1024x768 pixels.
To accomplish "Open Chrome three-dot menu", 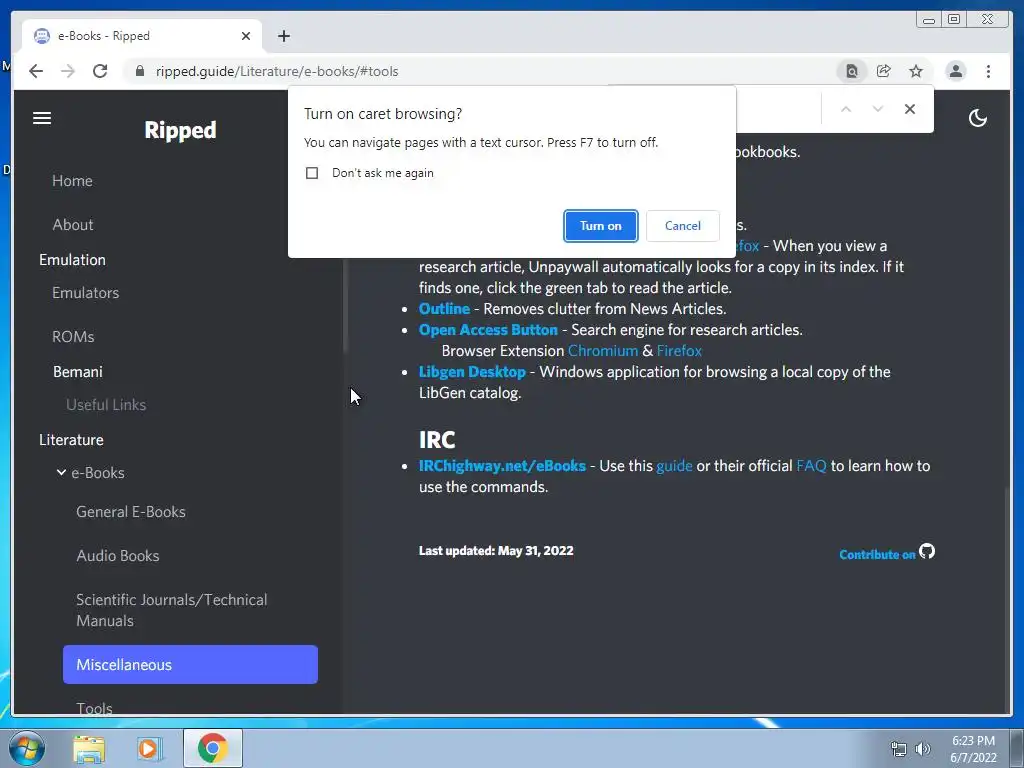I will [x=988, y=71].
